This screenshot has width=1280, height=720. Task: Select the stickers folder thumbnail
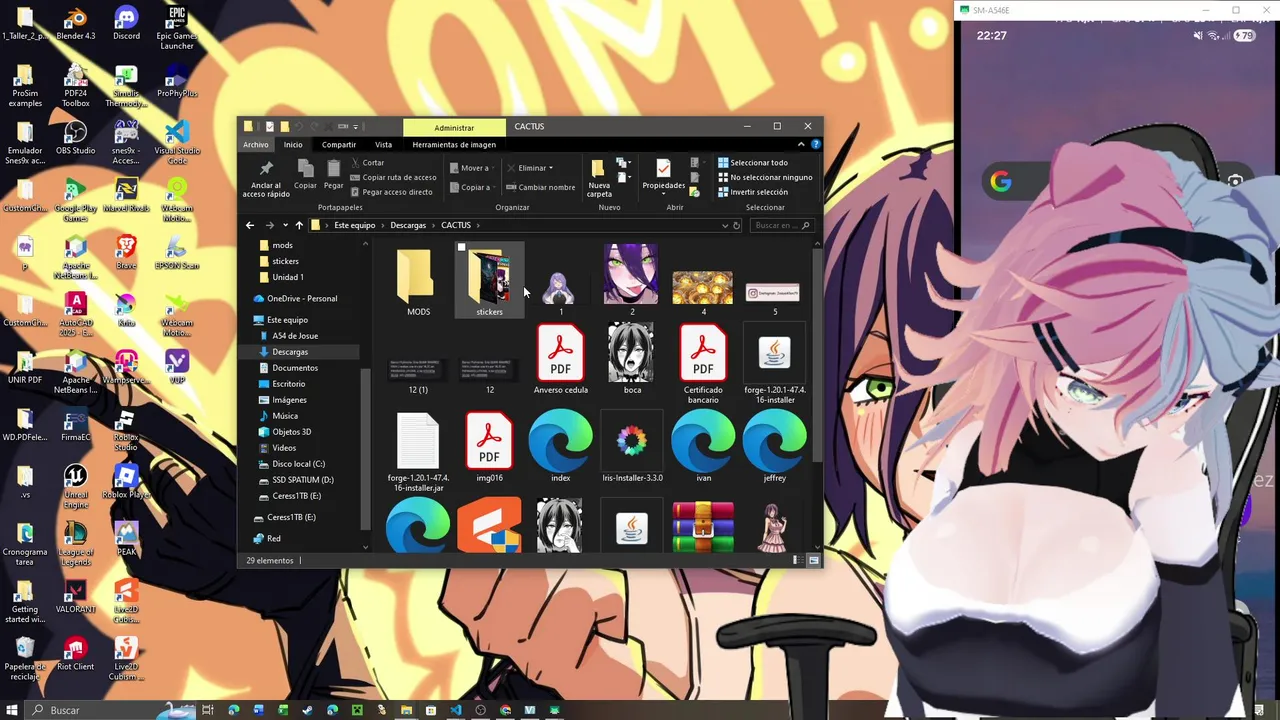click(489, 281)
